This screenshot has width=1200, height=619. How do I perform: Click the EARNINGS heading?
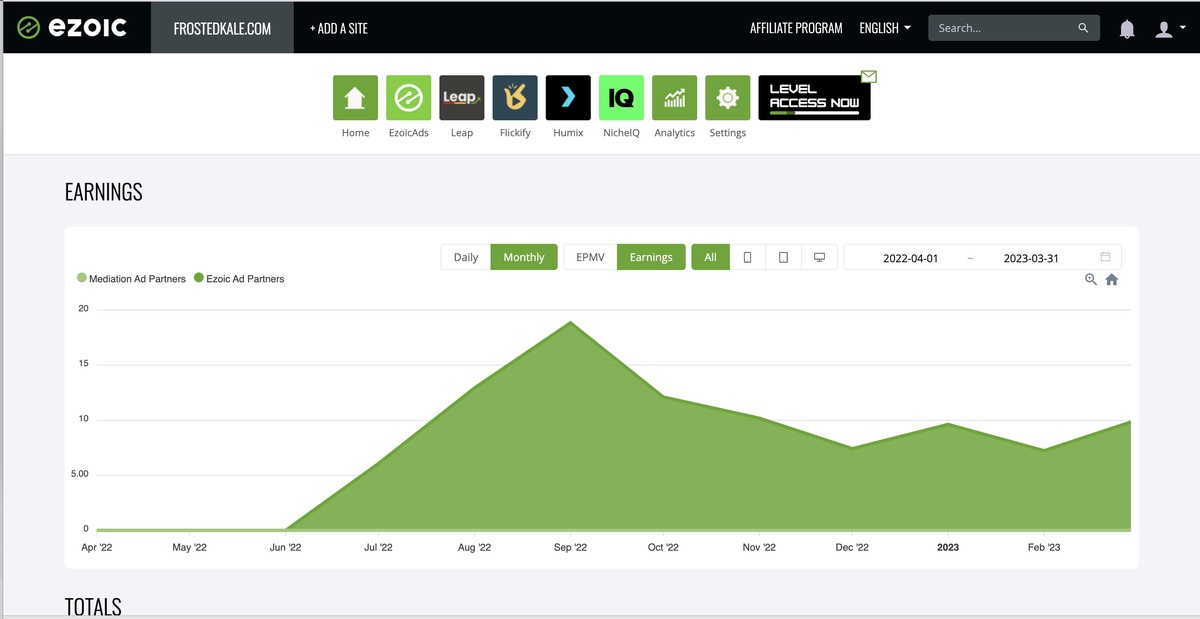coord(104,192)
